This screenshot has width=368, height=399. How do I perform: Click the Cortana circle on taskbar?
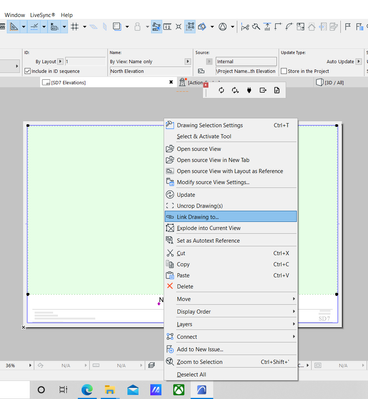41,389
